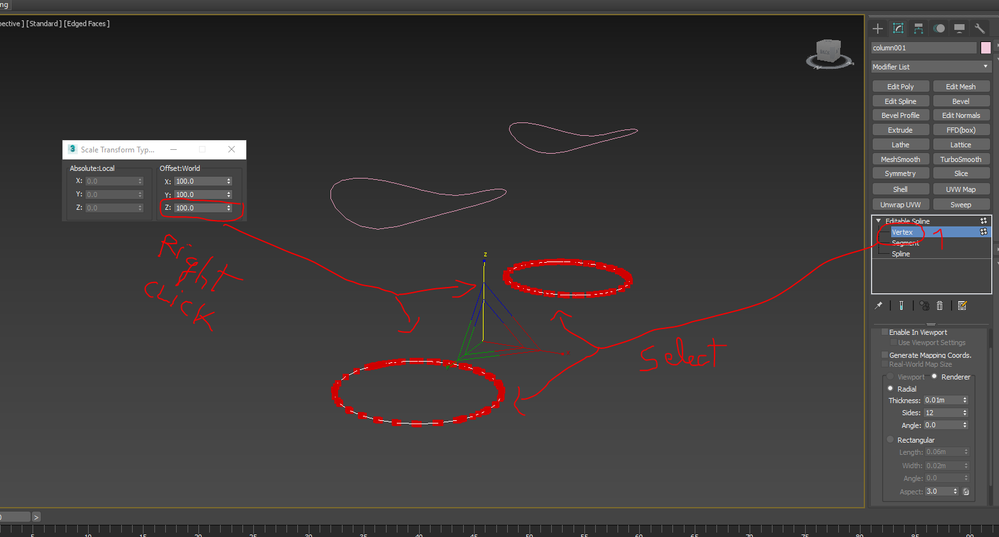This screenshot has height=537, width=999.
Task: Click Make Unique icon below stack
Action: point(924,306)
